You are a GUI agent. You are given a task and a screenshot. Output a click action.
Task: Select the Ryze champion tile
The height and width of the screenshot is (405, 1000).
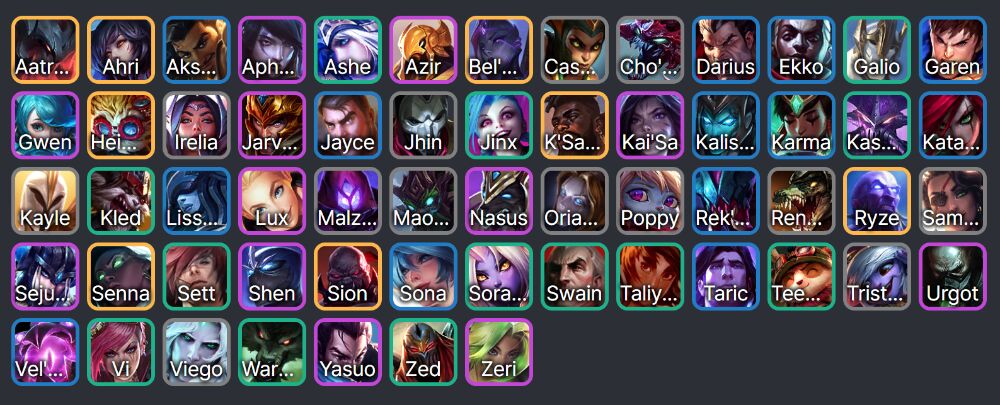point(877,201)
